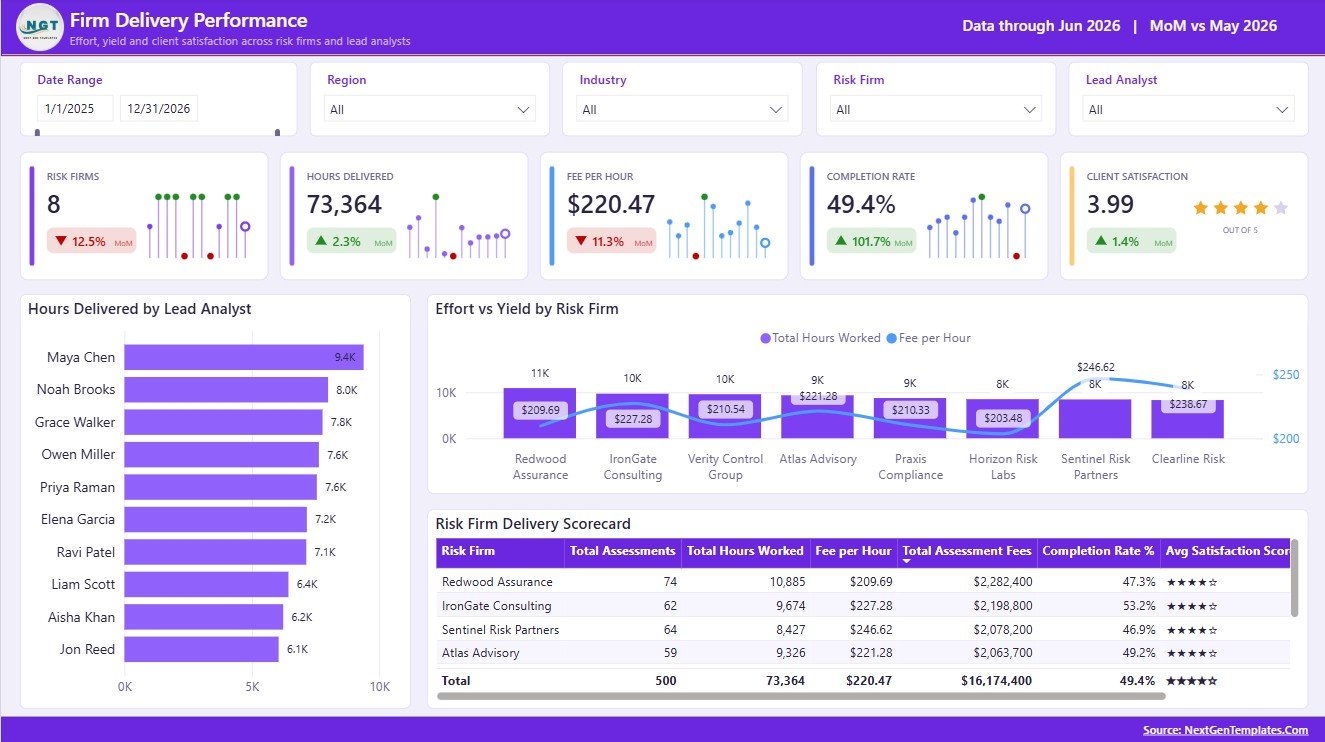Select the Grace Walker bar
Screen dimensions: 1325x742
click(x=224, y=422)
